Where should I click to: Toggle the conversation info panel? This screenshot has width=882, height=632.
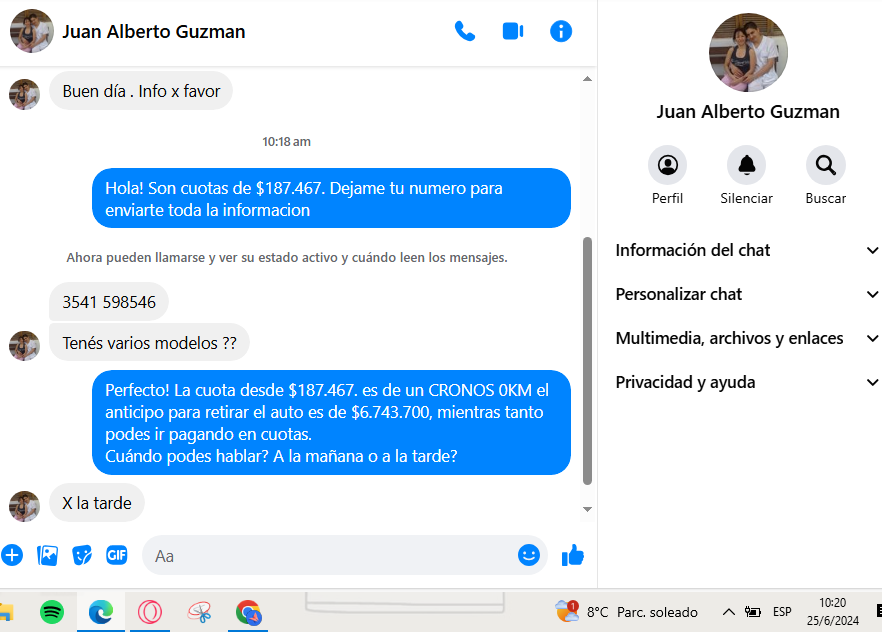(x=561, y=31)
